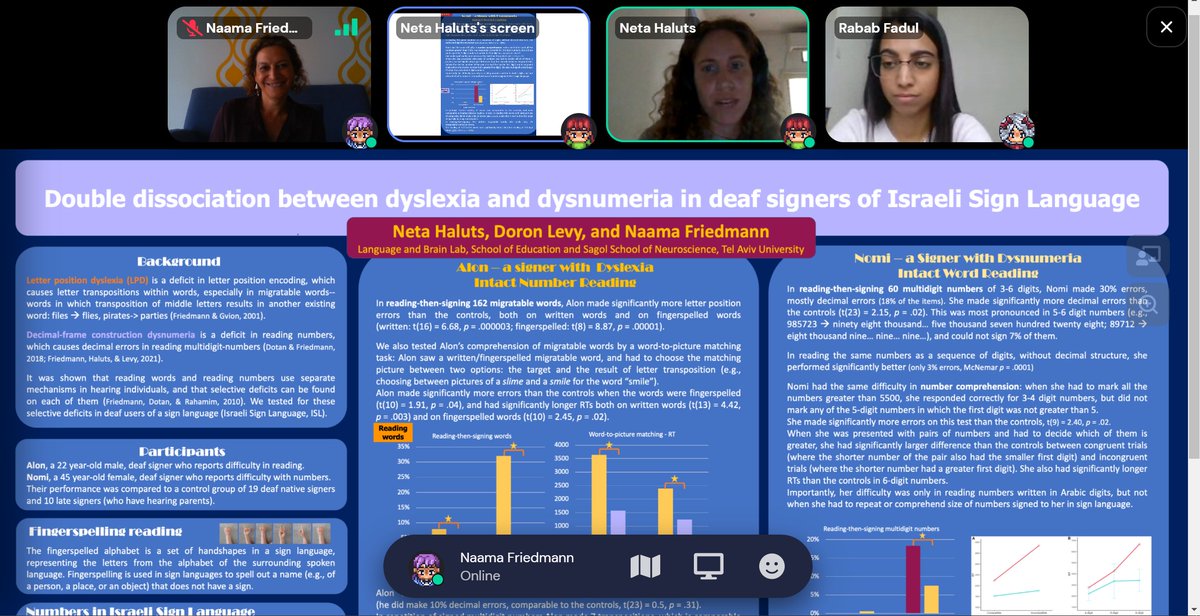This screenshot has width=1200, height=616.
Task: Click the 'Alon – a signer with Dyslexia' heading
Action: pyautogui.click(x=557, y=268)
